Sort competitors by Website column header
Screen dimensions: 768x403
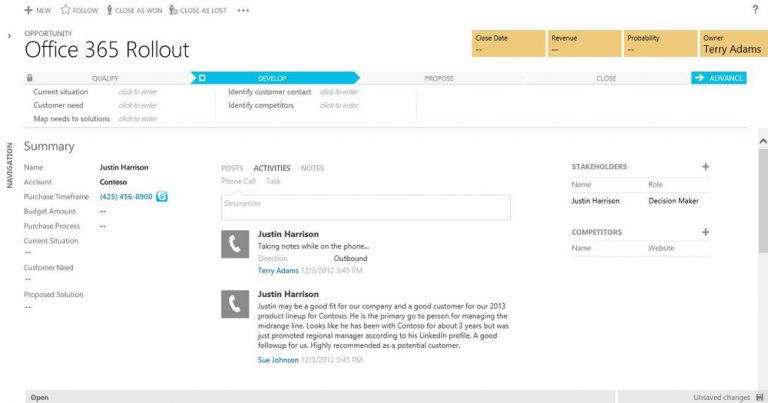click(x=661, y=248)
